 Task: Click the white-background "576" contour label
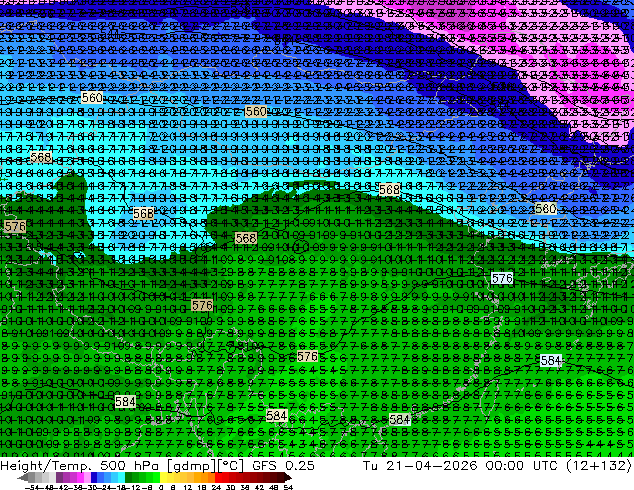pos(502,278)
